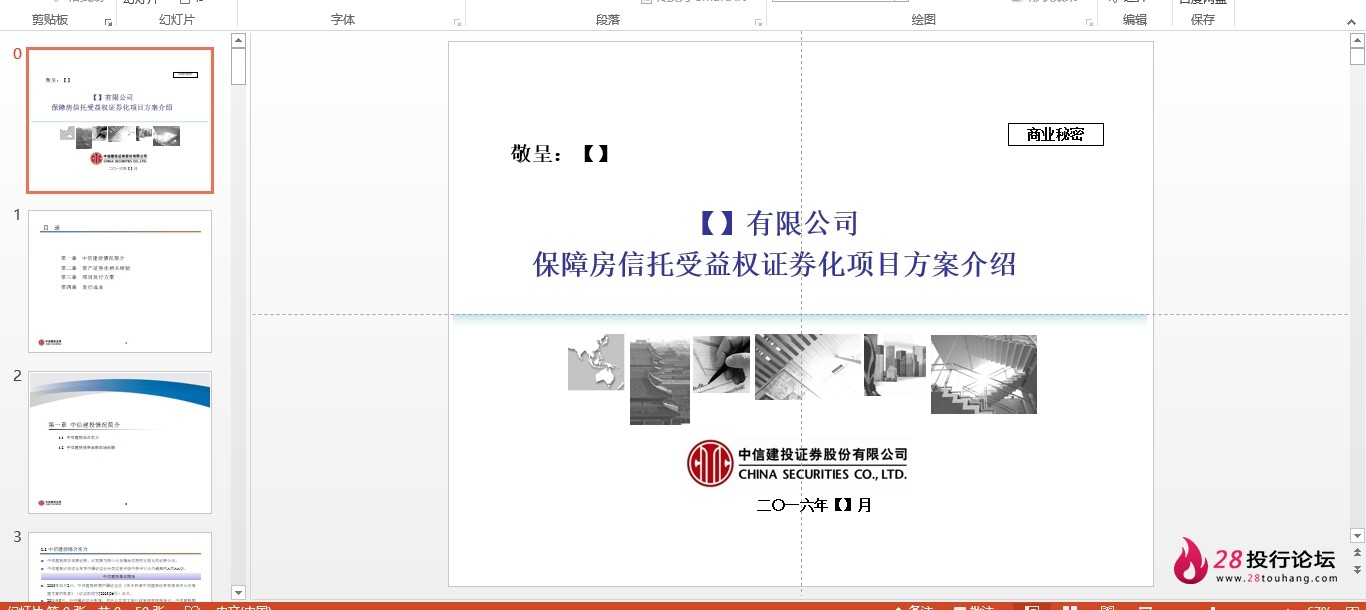
Task: Click the thumbnail pane scroll-down arrow
Action: tap(238, 592)
